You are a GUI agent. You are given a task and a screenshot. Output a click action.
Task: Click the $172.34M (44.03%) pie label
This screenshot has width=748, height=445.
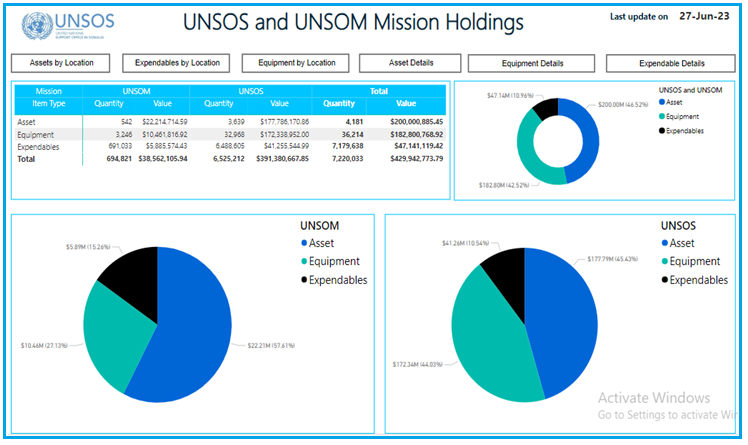click(x=417, y=364)
